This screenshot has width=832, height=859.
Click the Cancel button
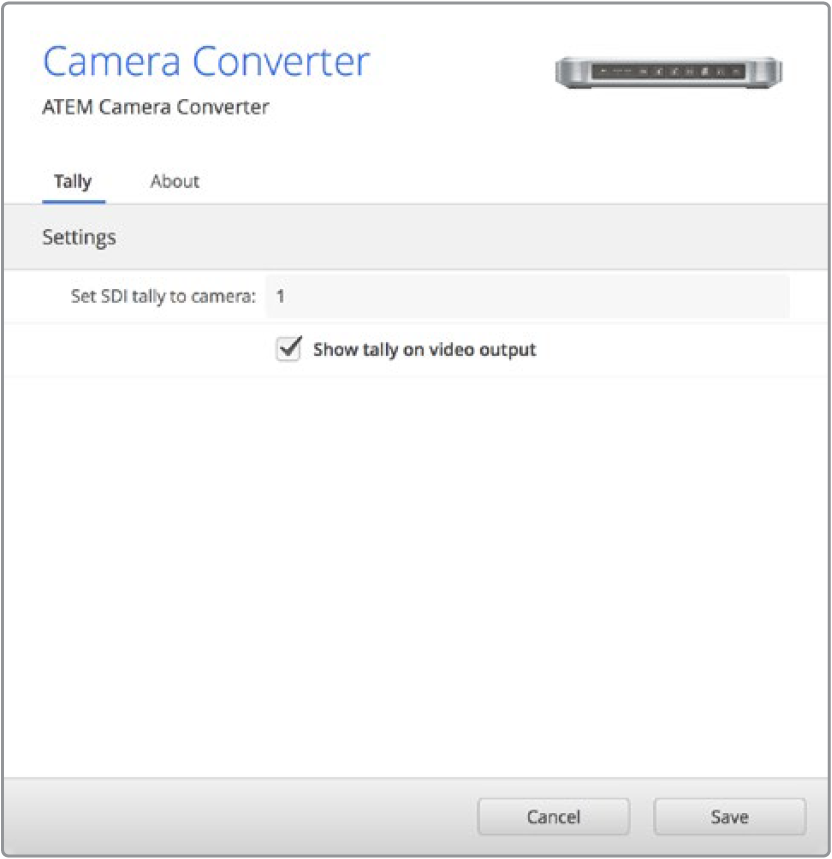pyautogui.click(x=553, y=817)
